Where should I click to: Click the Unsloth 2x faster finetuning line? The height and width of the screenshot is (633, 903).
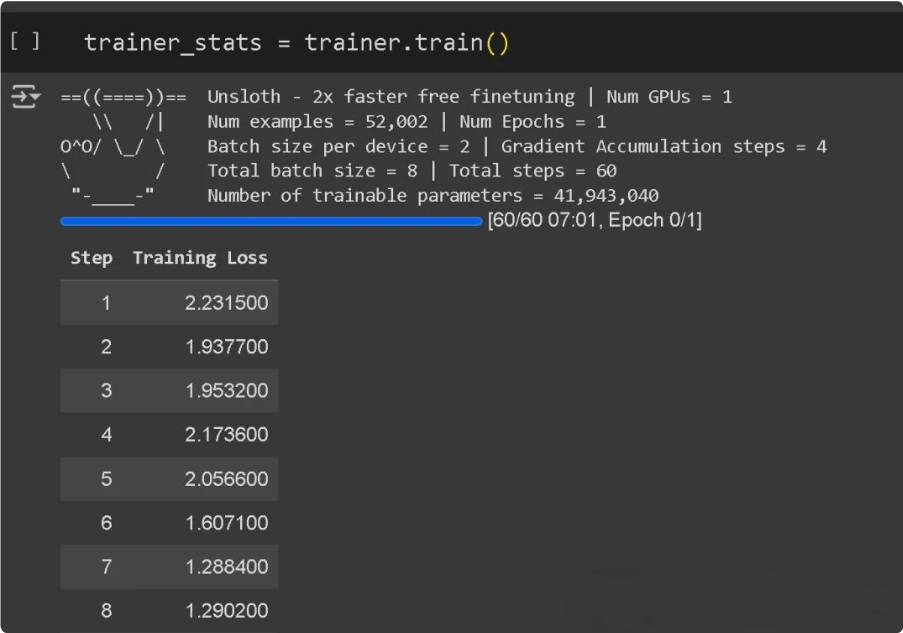click(391, 97)
